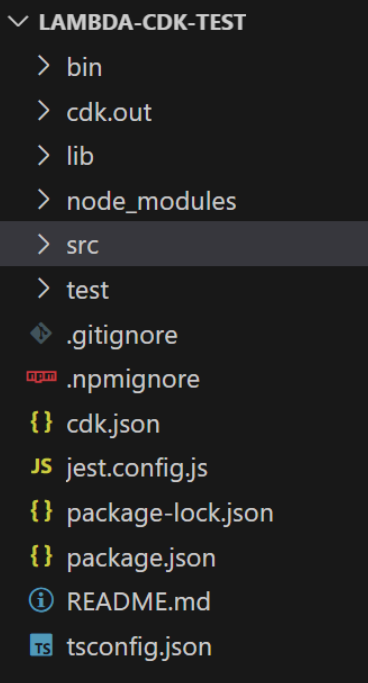
Task: Click the JS icon beside jest.config.js
Action: click(x=41, y=467)
